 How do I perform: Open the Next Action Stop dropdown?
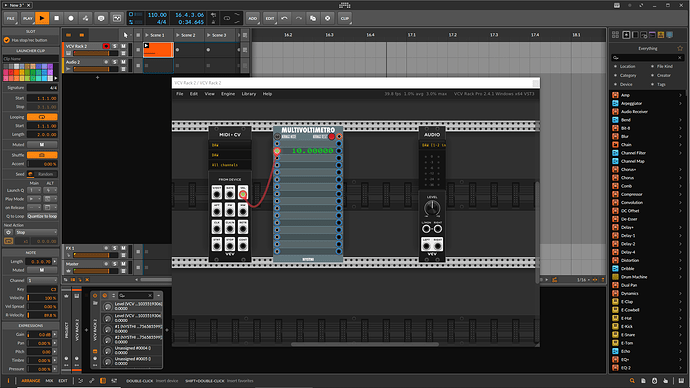tap(36, 232)
